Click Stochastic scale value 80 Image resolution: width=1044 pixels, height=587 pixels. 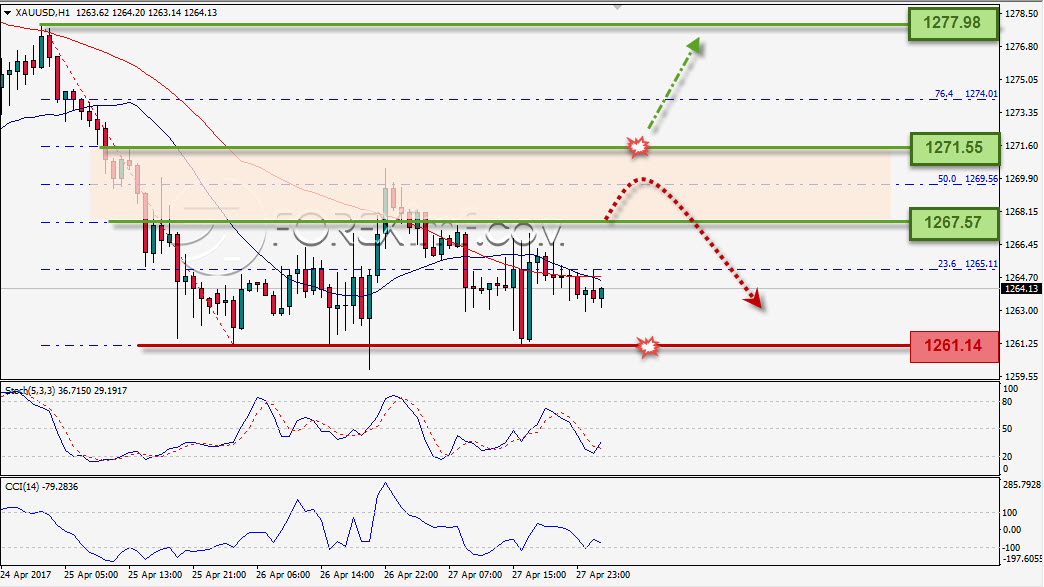1007,402
